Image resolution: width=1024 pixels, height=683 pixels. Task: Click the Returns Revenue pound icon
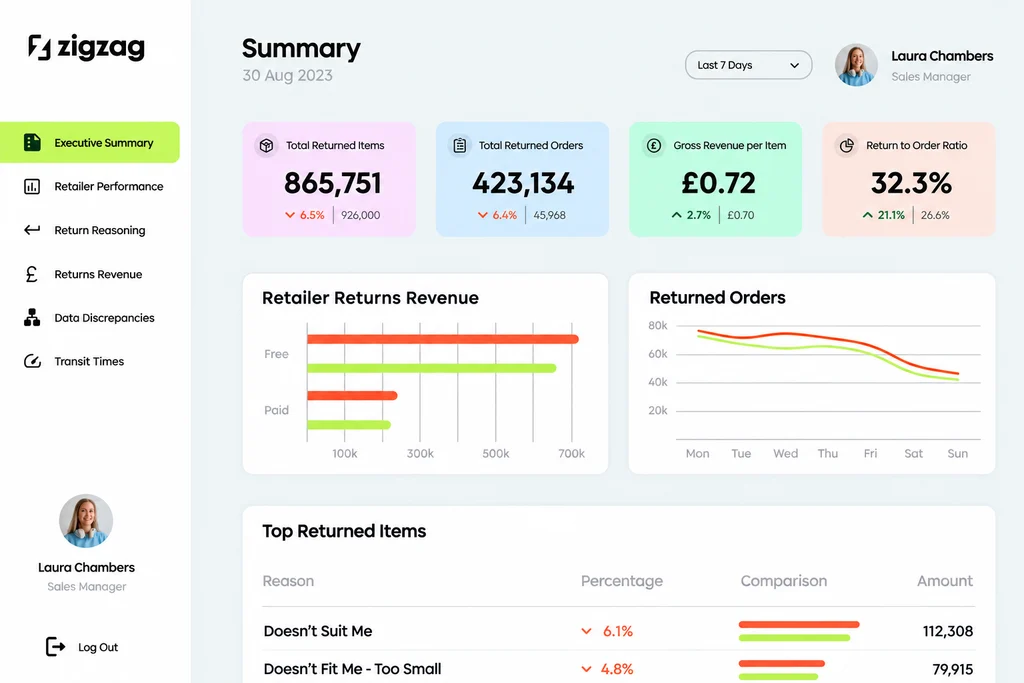[31, 274]
